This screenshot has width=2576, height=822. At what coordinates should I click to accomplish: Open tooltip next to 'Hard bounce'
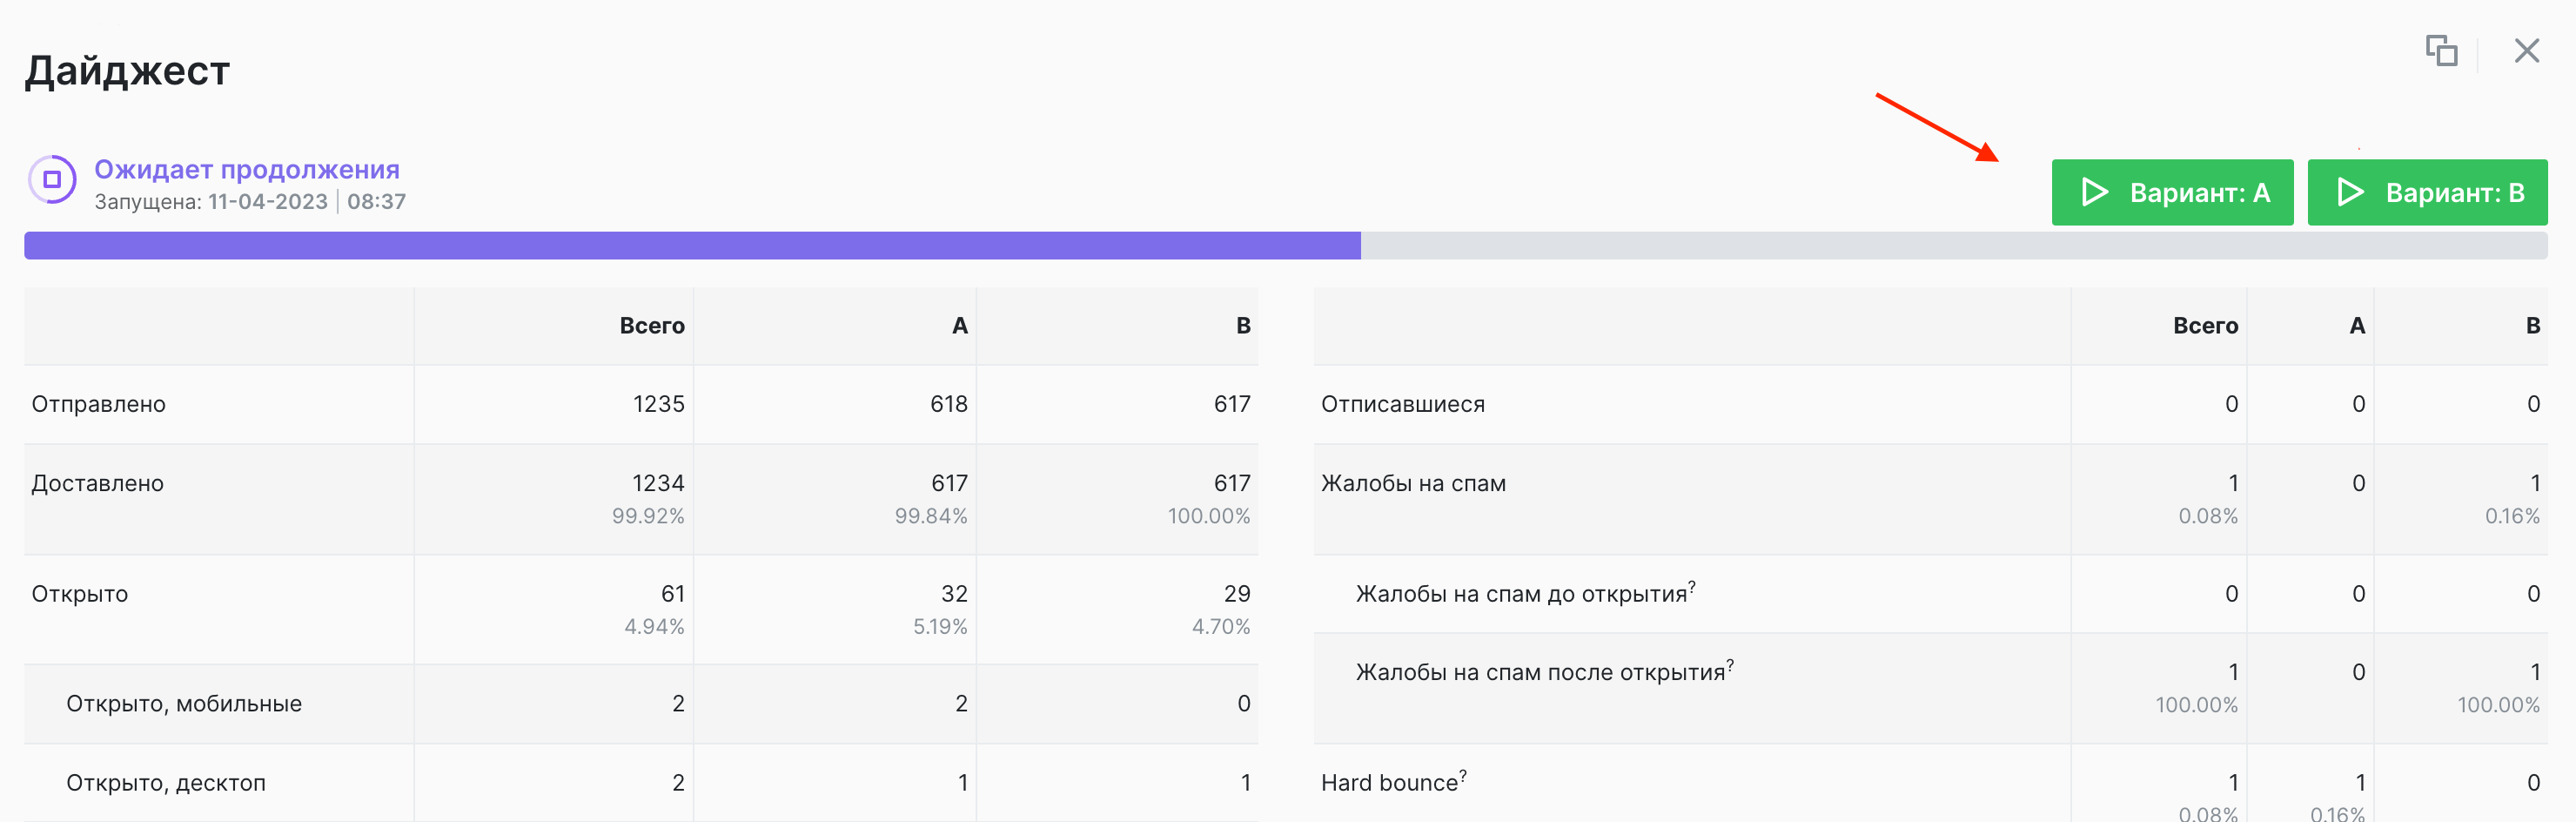click(x=1461, y=775)
